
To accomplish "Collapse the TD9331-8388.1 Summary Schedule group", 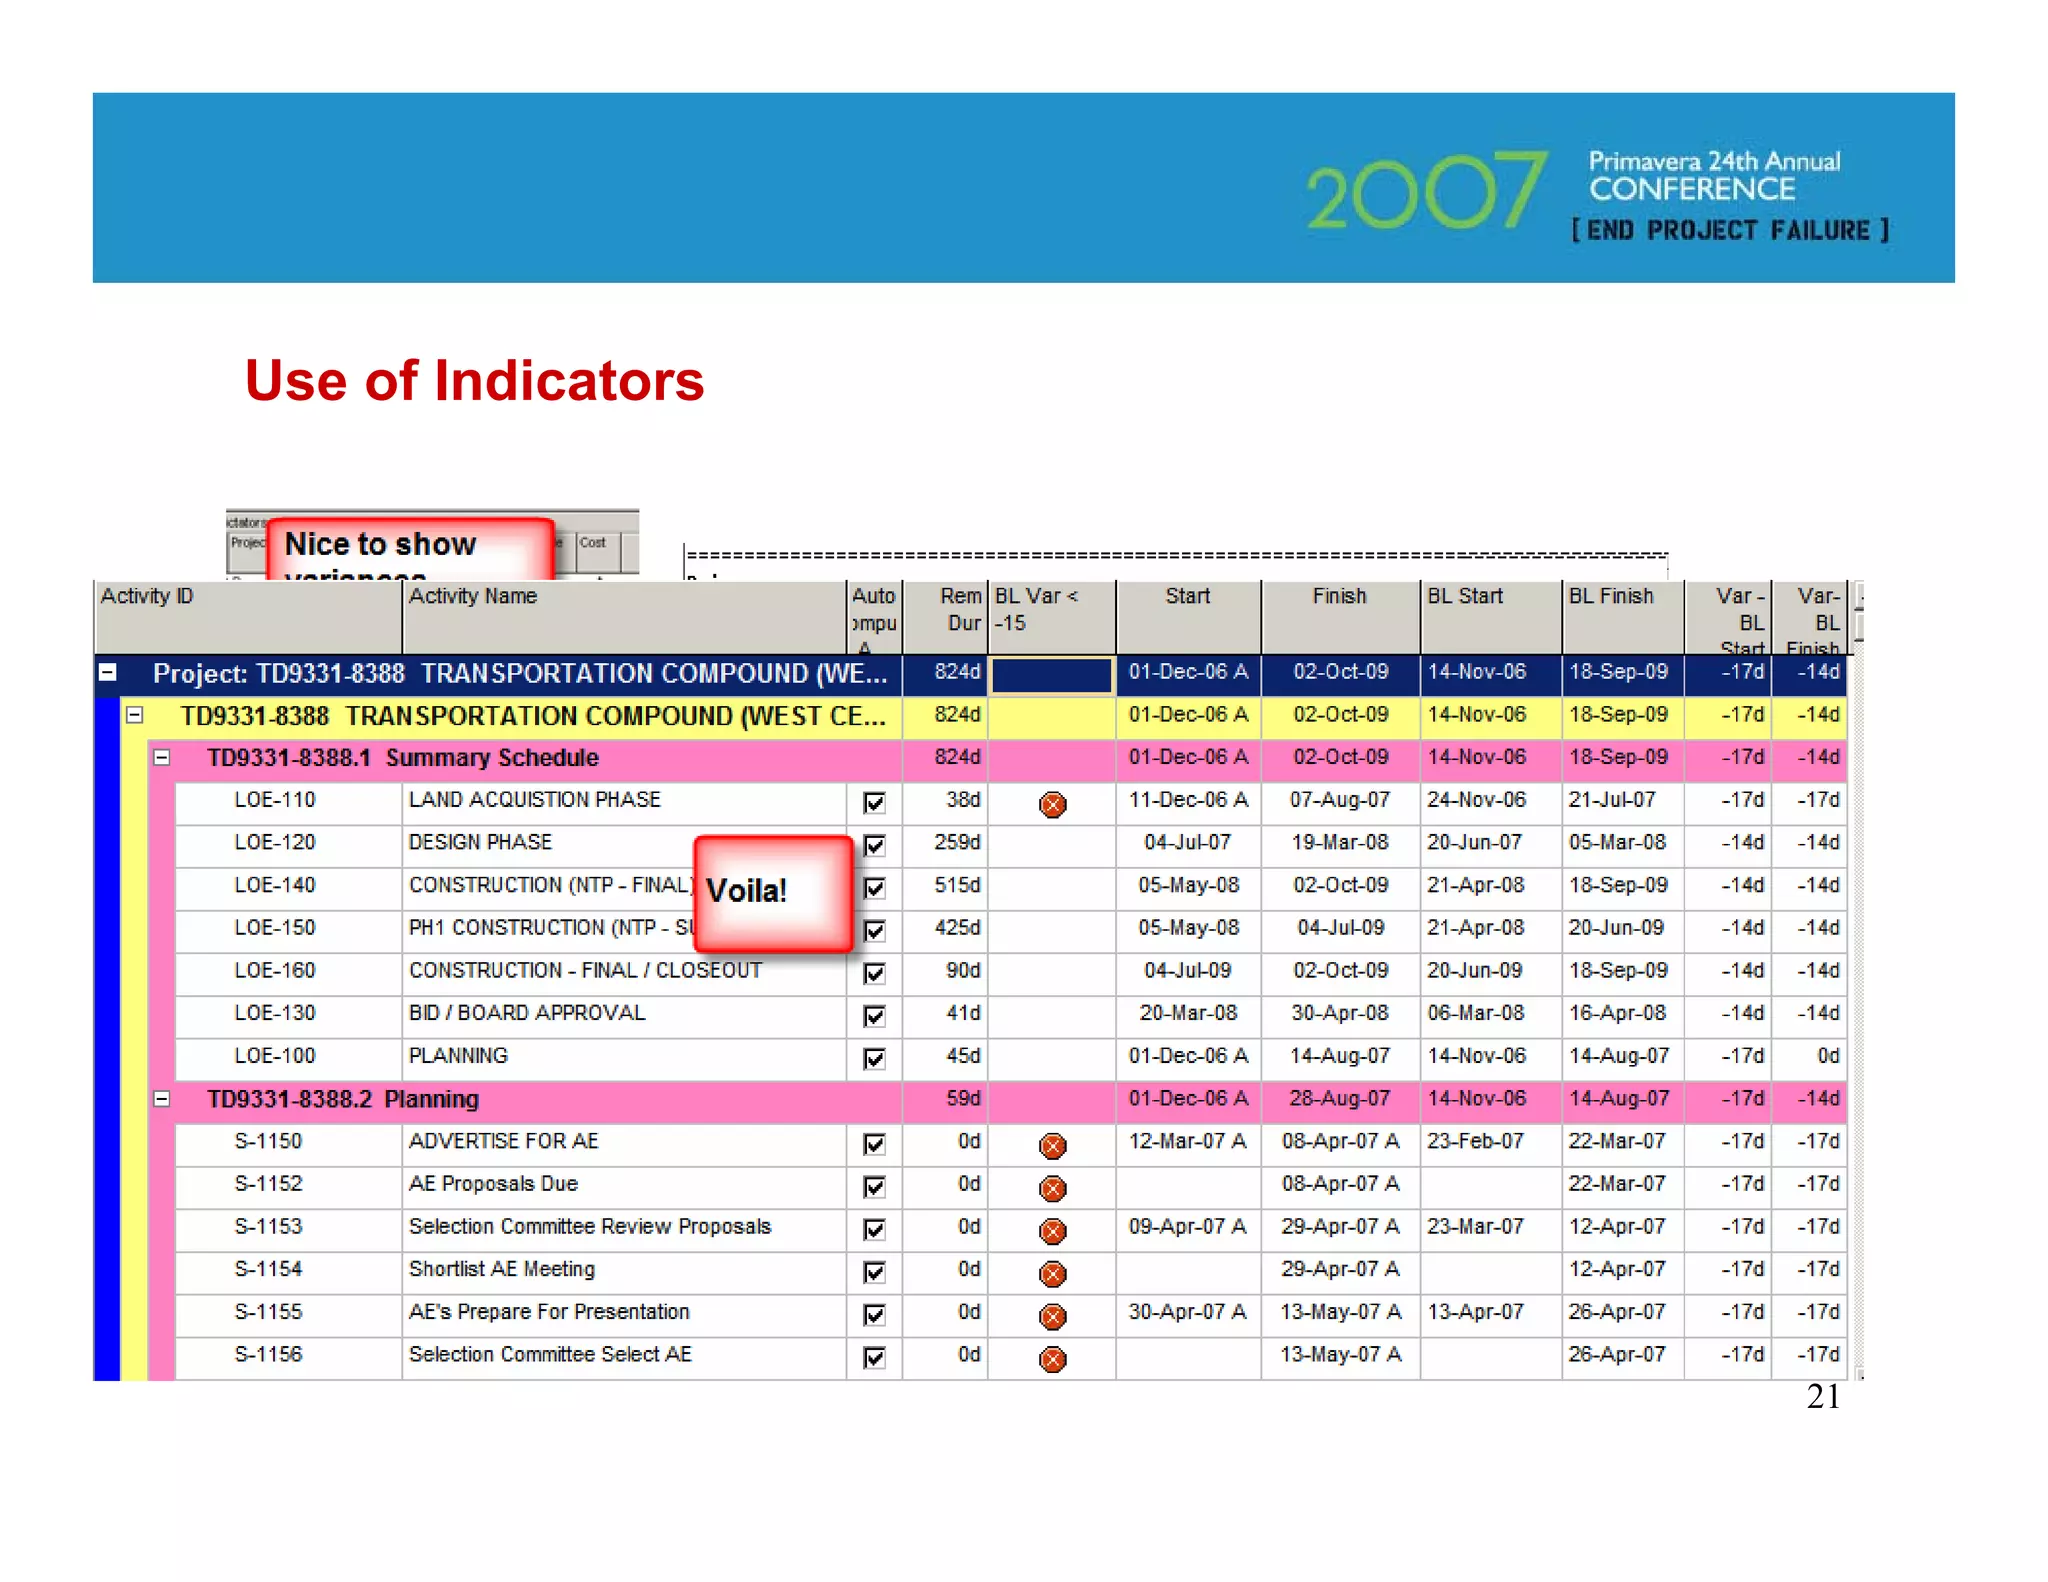I will click(161, 758).
